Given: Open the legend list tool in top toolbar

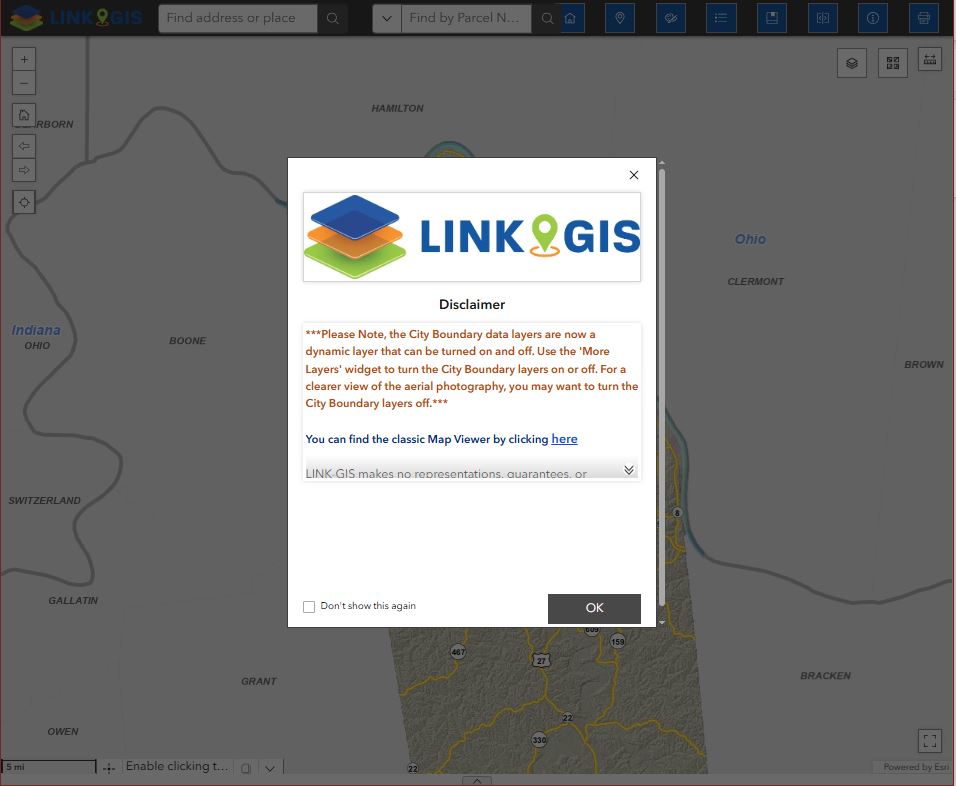Looking at the screenshot, I should point(721,18).
